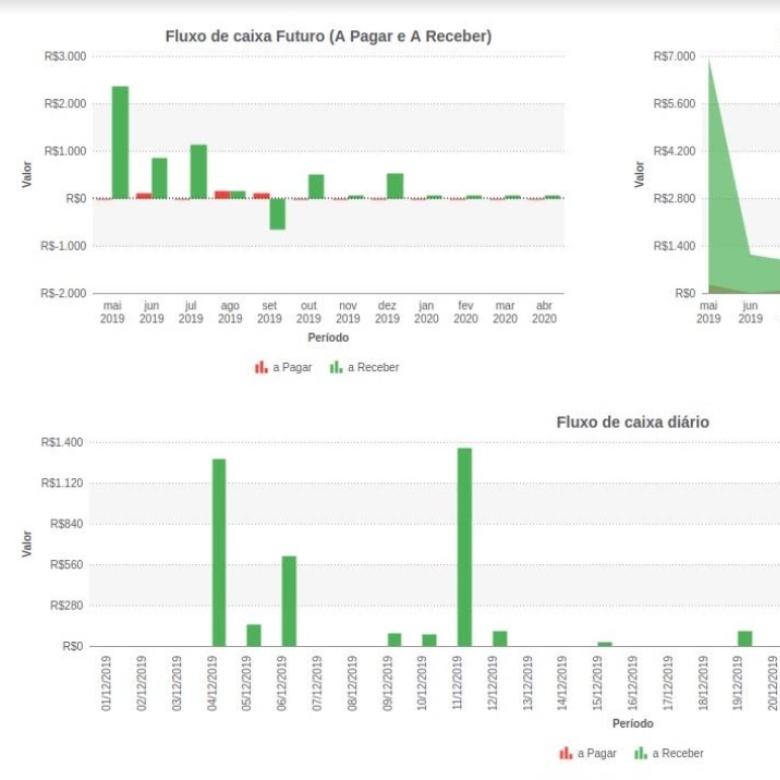Select the daily bar for 10/12/2019
This screenshot has width=780, height=780.
tap(429, 640)
